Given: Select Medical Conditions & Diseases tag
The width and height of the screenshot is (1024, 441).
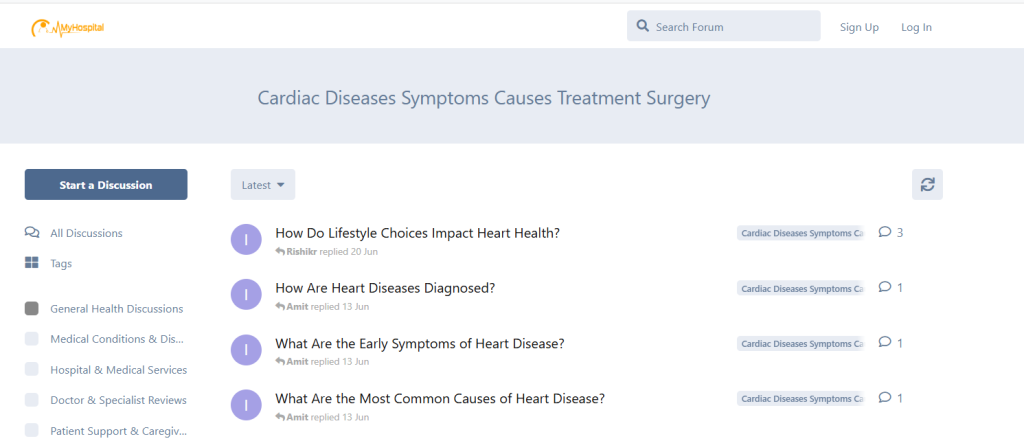Looking at the screenshot, I should pyautogui.click(x=117, y=339).
